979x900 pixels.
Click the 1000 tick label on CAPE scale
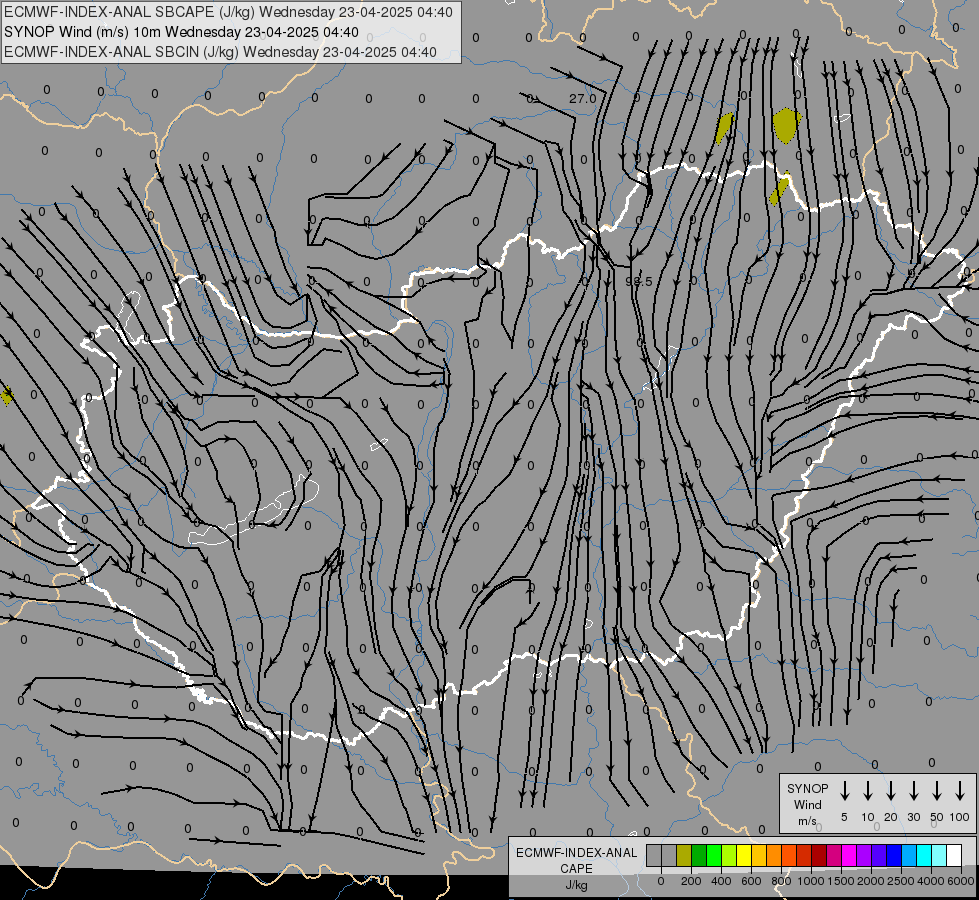coord(811,881)
